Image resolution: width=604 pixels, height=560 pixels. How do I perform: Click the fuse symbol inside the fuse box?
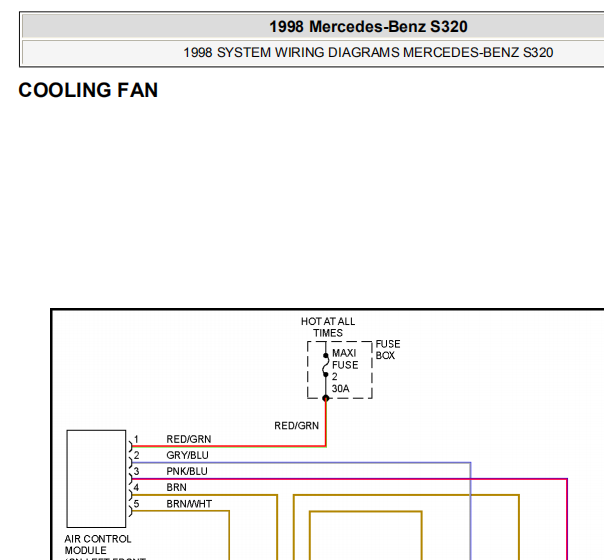coord(325,365)
